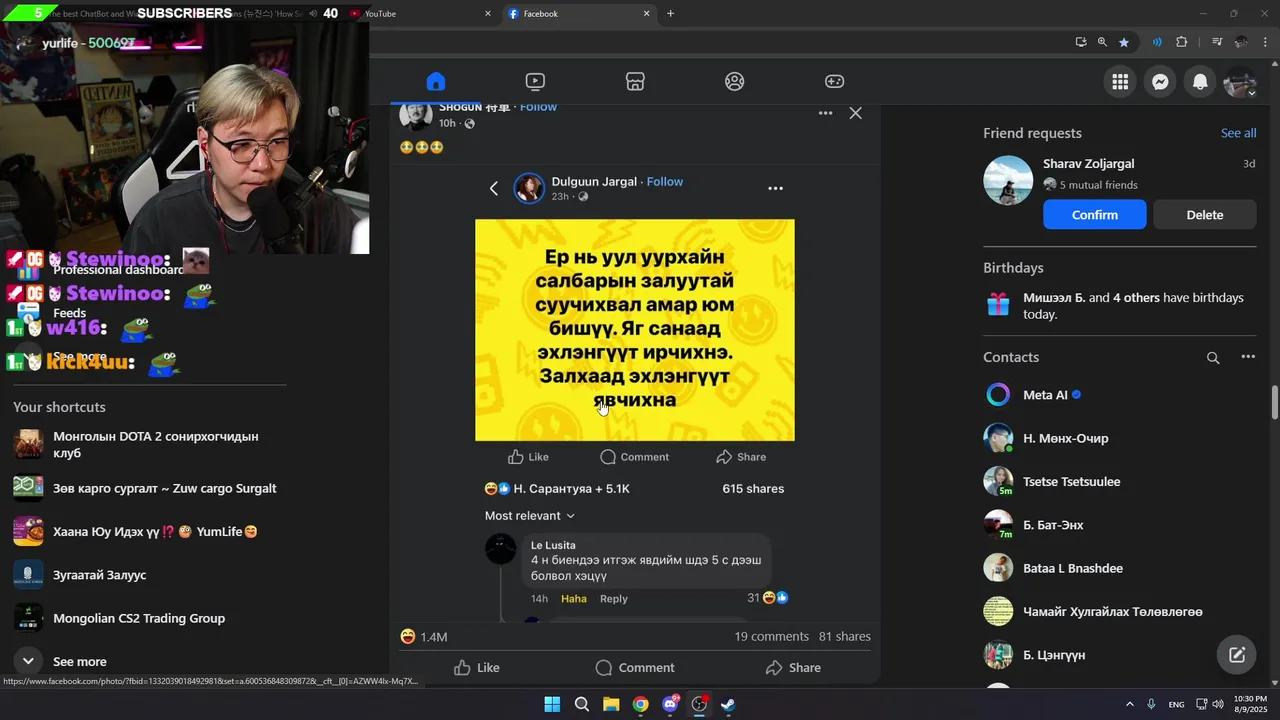Image resolution: width=1280 pixels, height=720 pixels.
Task: View reactions from Н. Сарантуяа + 5.1K
Action: [x=557, y=489]
